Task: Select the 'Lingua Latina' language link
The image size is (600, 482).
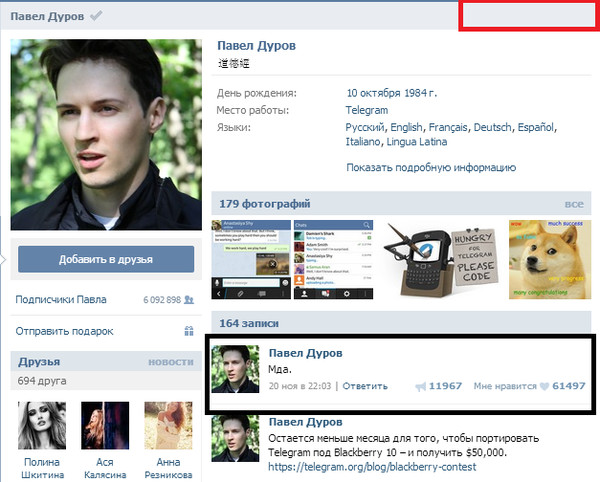Action: (x=417, y=142)
